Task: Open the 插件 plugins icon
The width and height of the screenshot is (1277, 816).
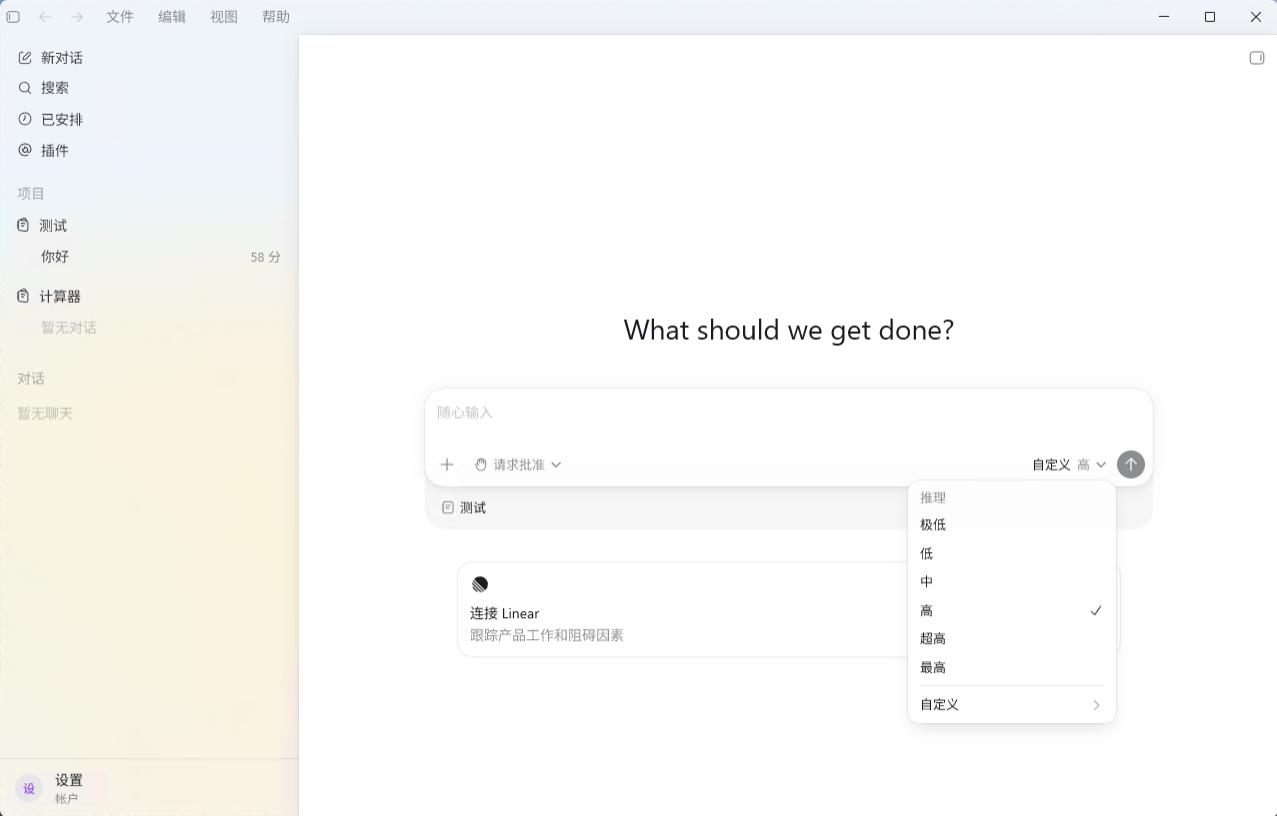Action: (x=25, y=150)
